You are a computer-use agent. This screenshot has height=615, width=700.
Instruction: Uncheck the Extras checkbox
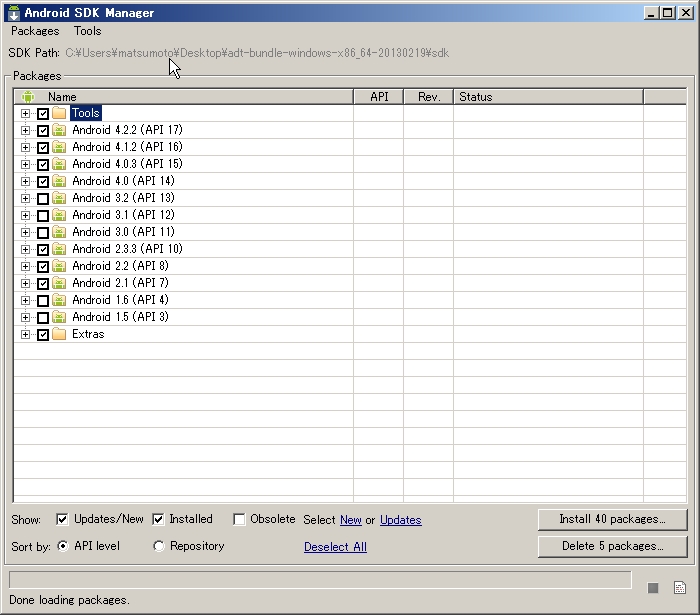click(x=43, y=334)
